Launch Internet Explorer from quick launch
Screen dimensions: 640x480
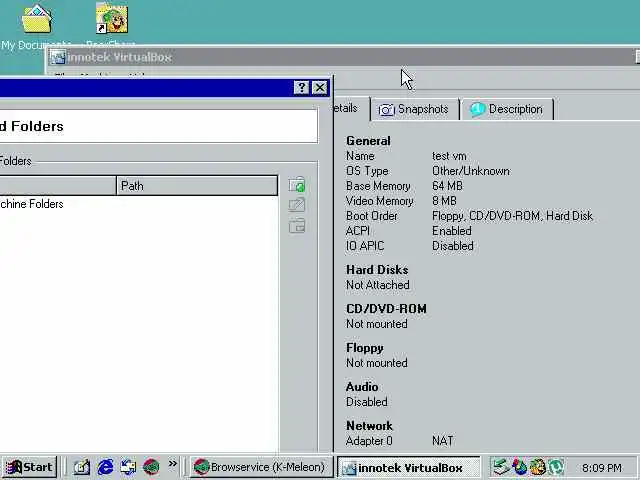[105, 467]
